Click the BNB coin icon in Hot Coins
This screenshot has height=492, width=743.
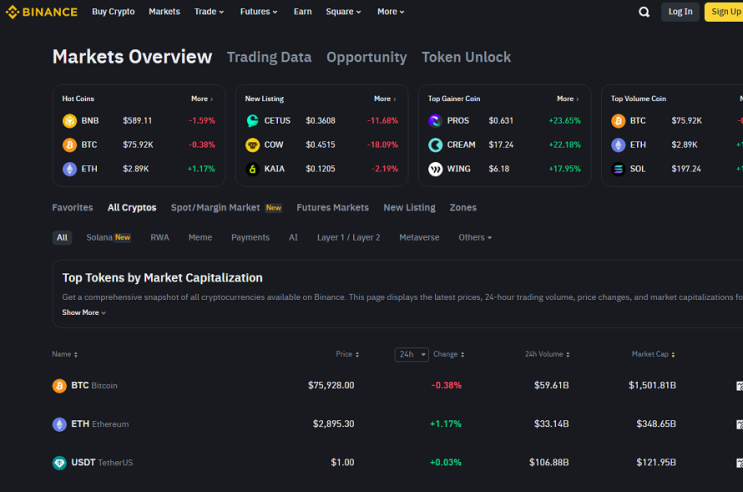[70, 121]
